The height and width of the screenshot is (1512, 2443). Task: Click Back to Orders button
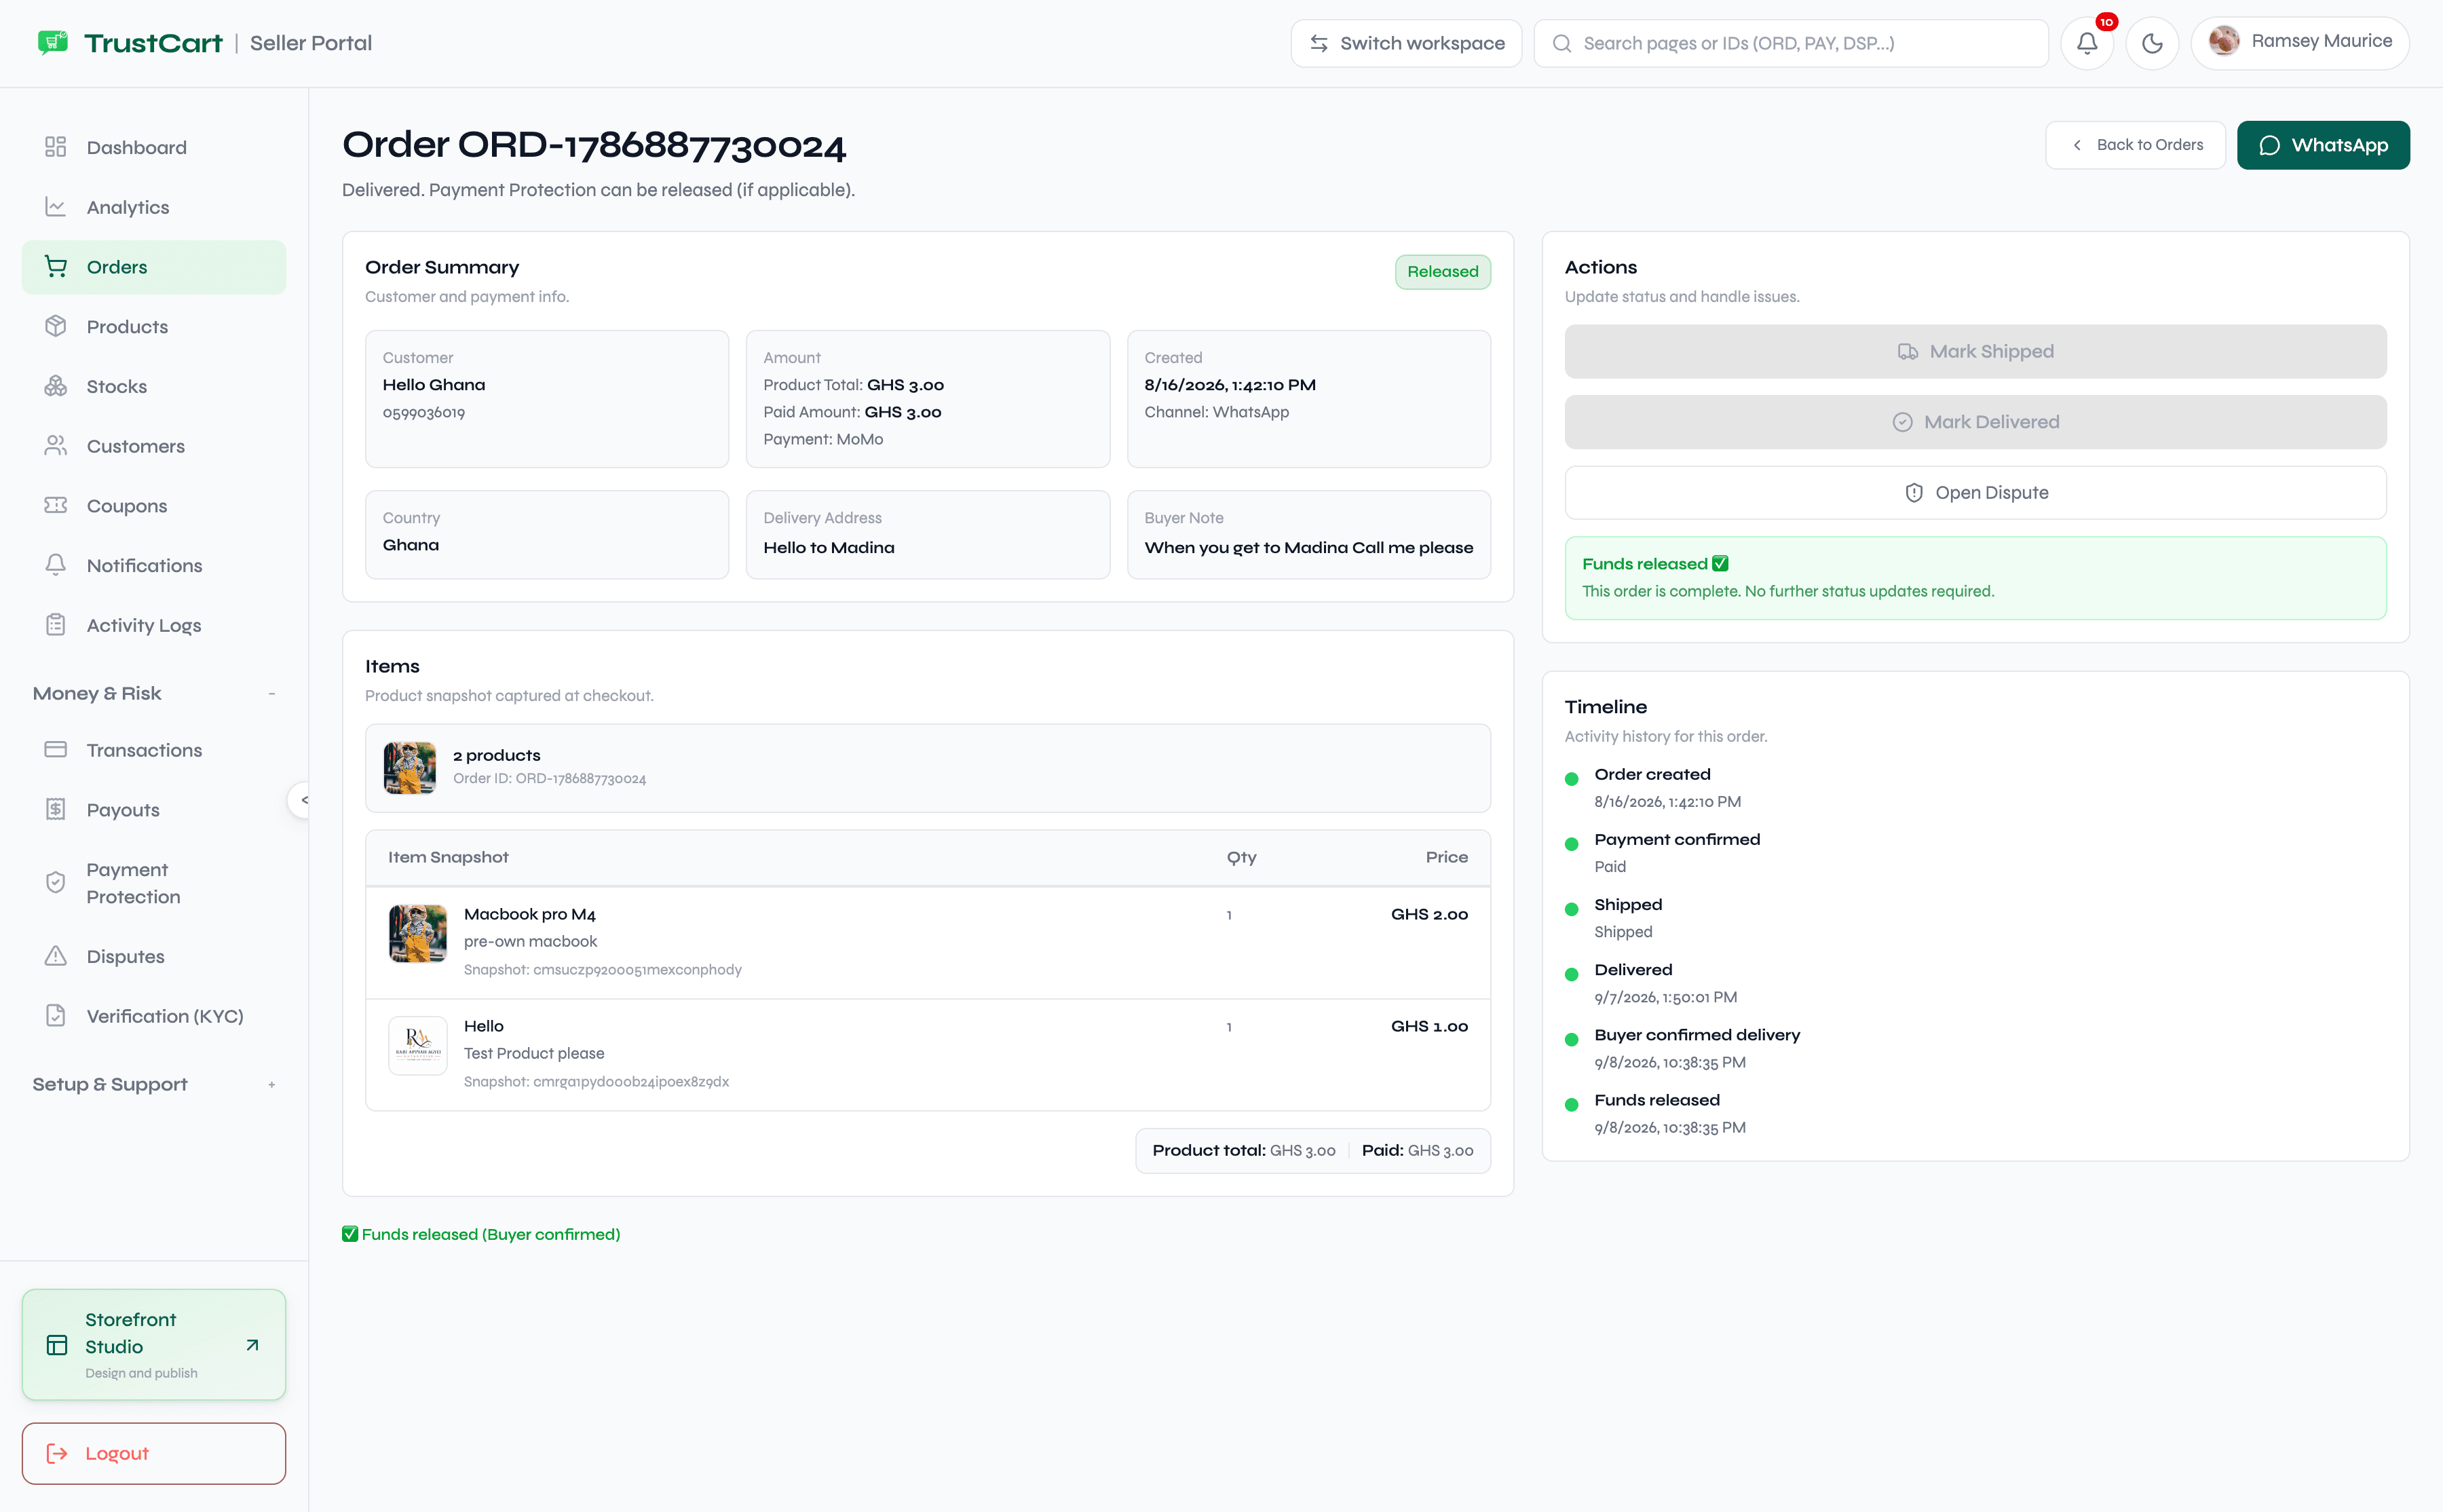click(x=2135, y=145)
